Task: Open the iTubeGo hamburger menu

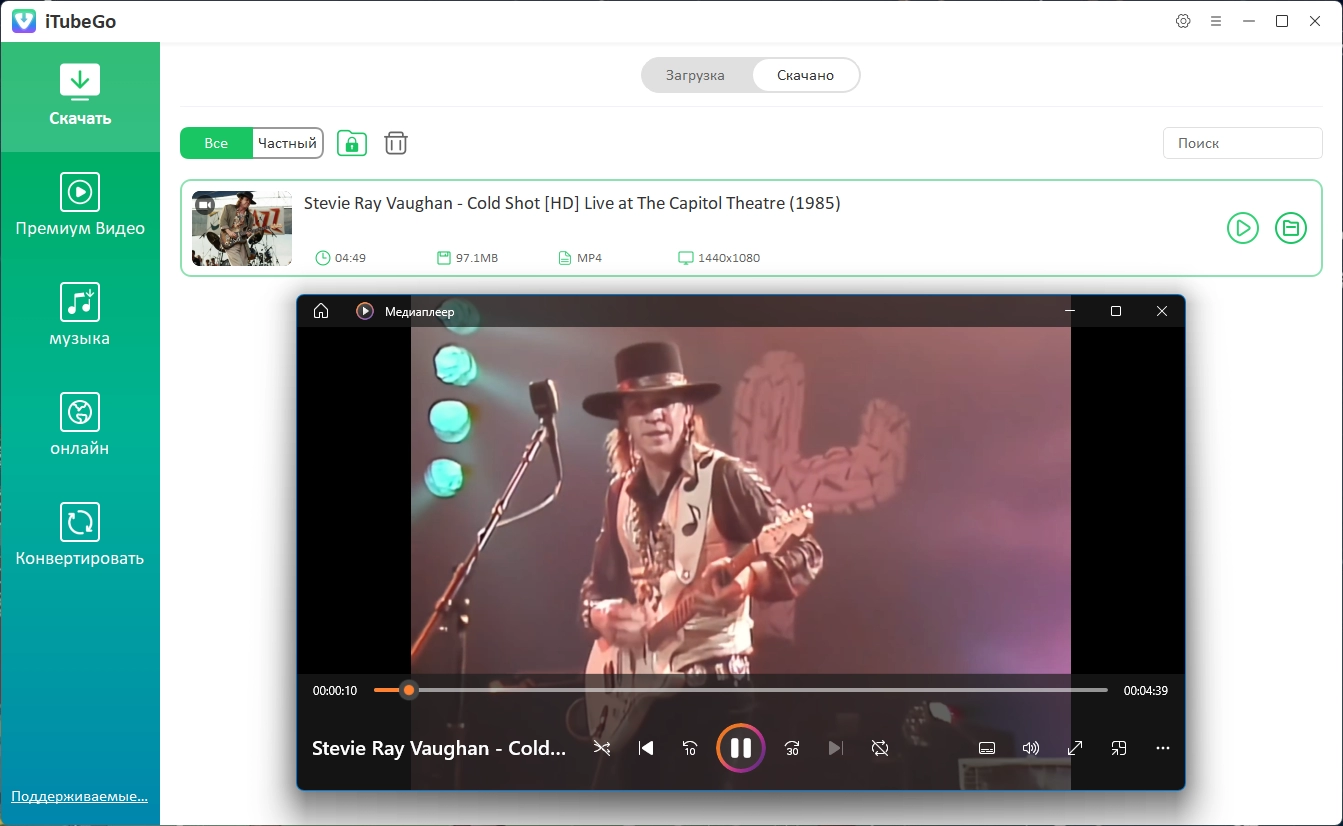Action: [x=1216, y=21]
